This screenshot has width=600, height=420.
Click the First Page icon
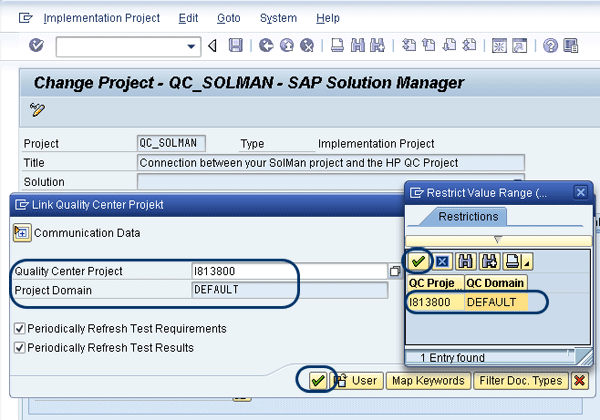(x=409, y=46)
